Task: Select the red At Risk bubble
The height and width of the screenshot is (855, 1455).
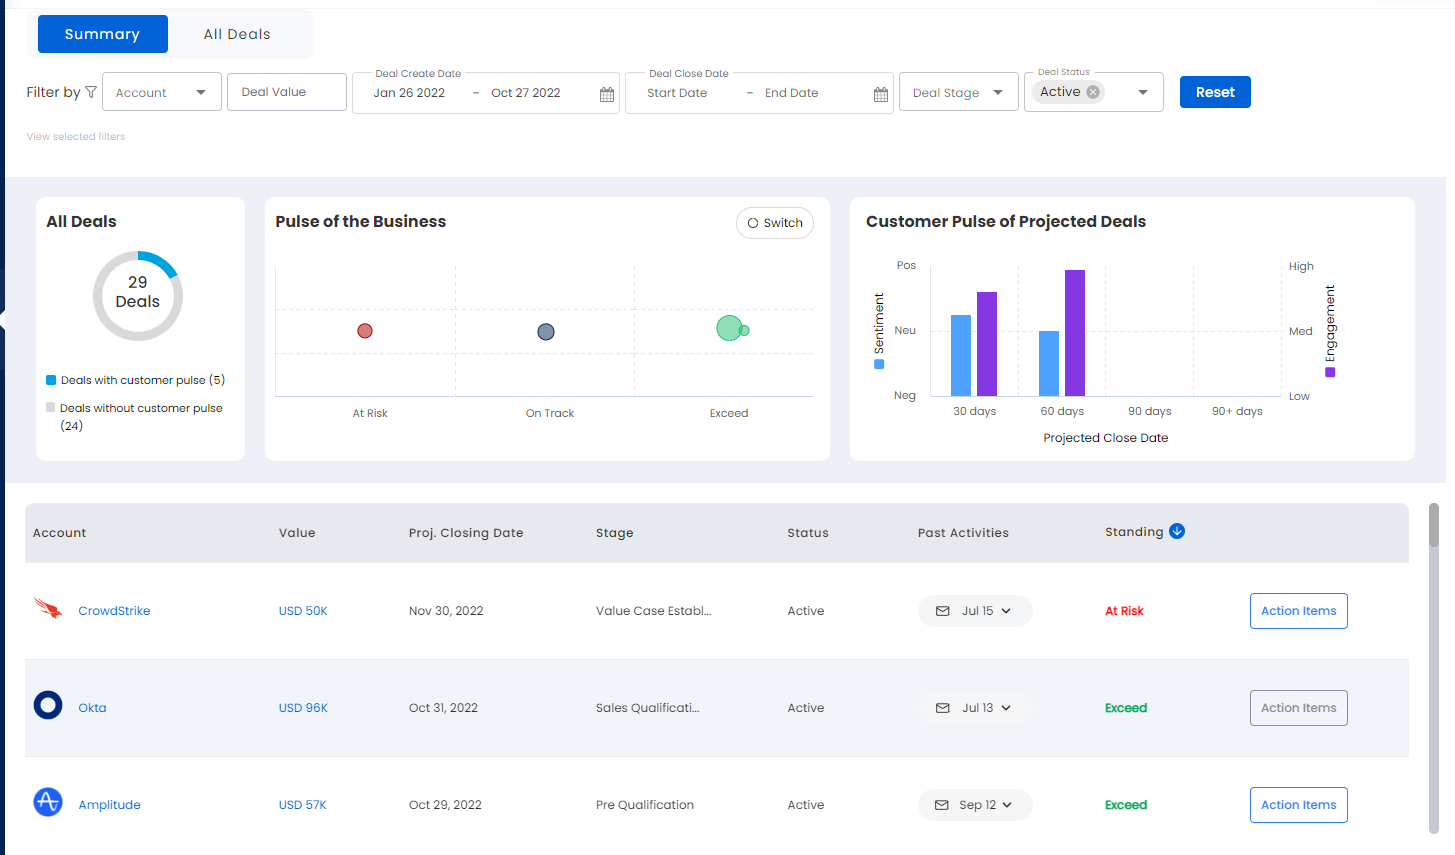Action: coord(365,331)
